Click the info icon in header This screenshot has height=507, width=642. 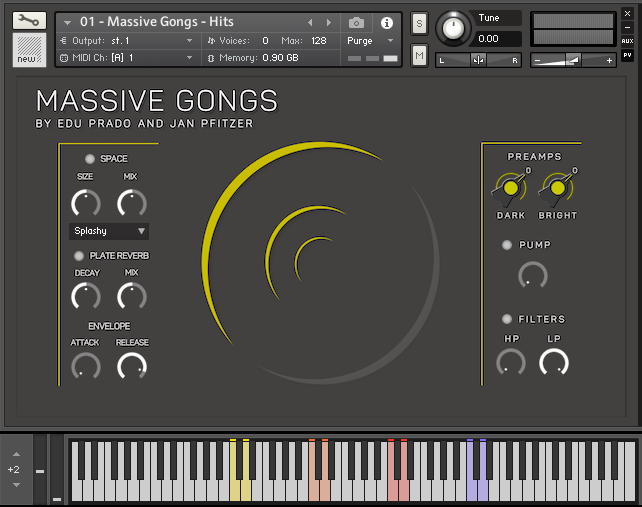pos(386,22)
